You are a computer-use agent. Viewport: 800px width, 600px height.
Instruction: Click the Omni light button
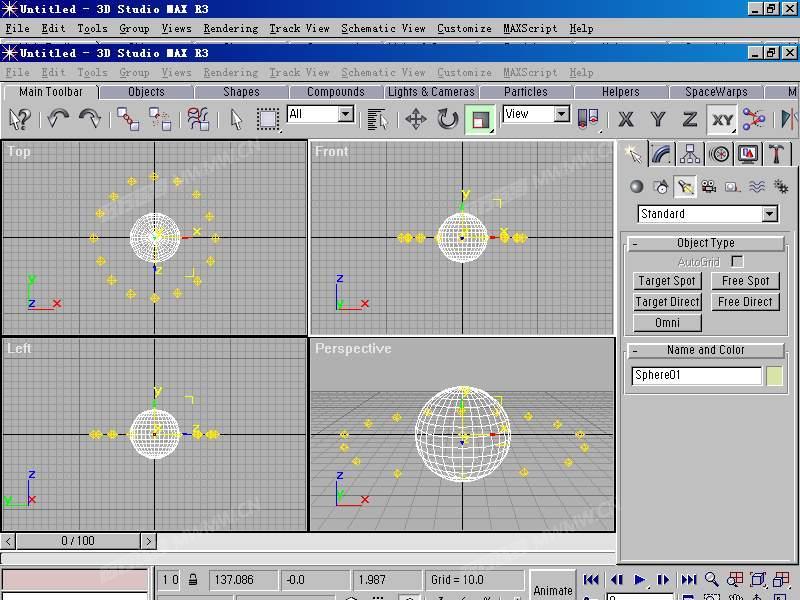[667, 323]
